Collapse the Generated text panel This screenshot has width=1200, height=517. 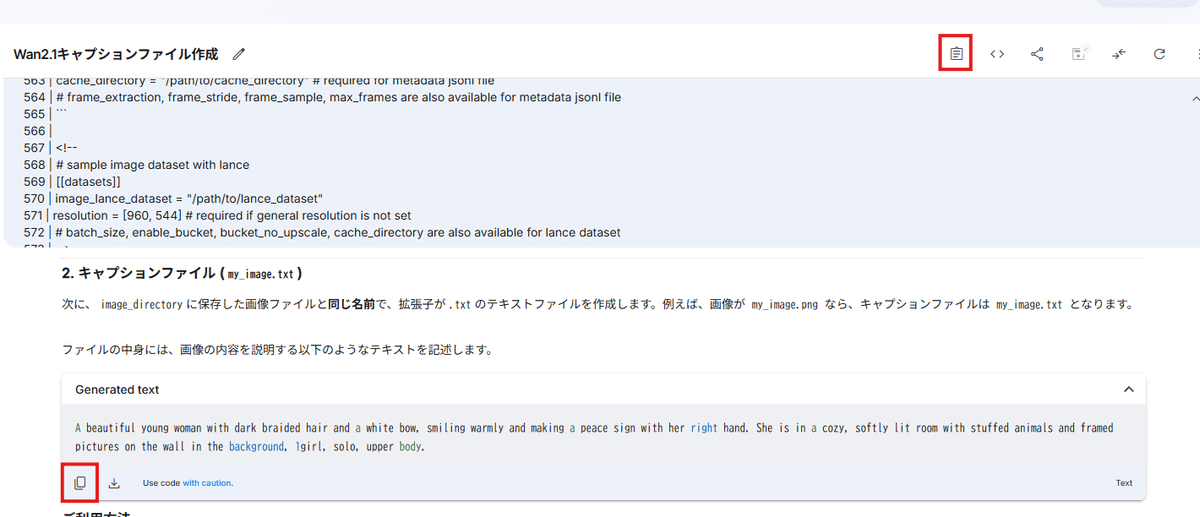(1128, 390)
